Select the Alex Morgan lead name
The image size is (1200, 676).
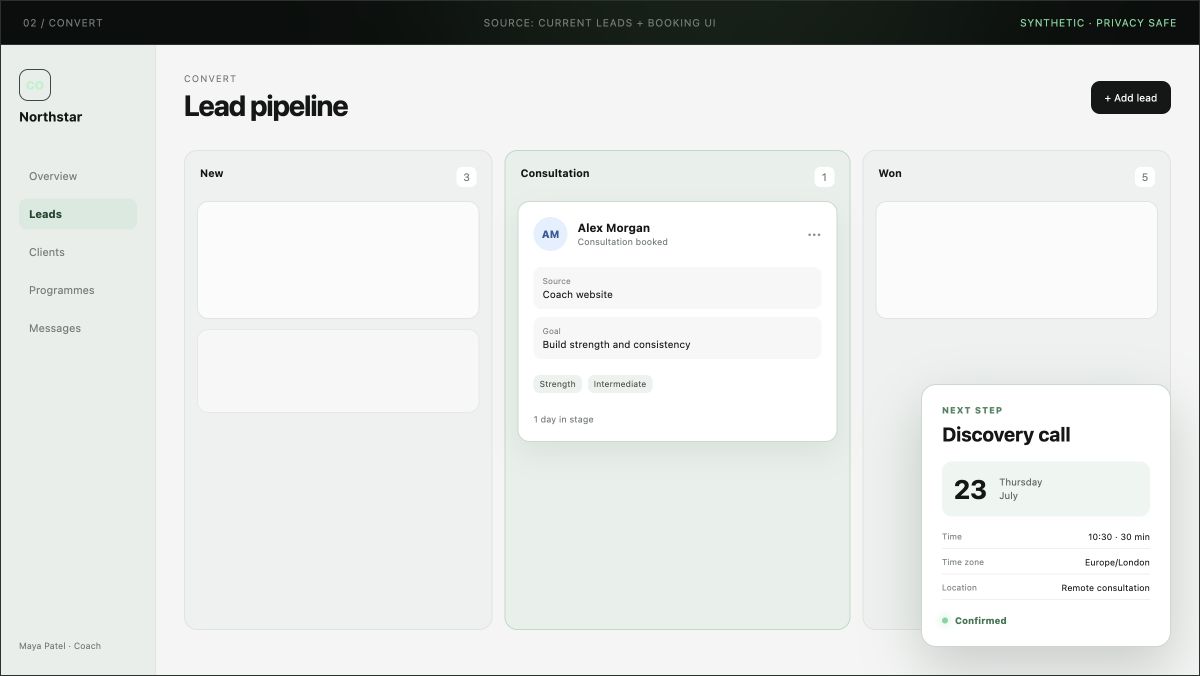click(x=614, y=228)
